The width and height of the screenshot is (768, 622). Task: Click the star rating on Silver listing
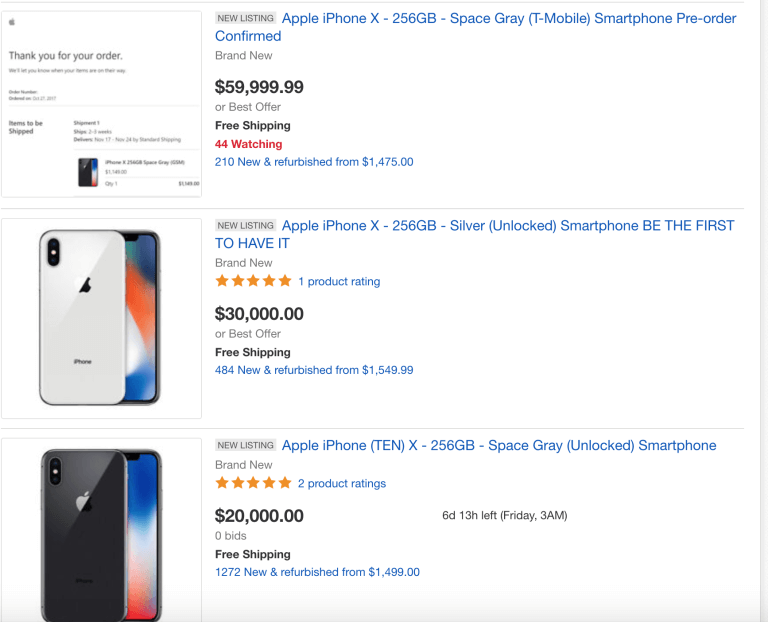pyautogui.click(x=254, y=281)
